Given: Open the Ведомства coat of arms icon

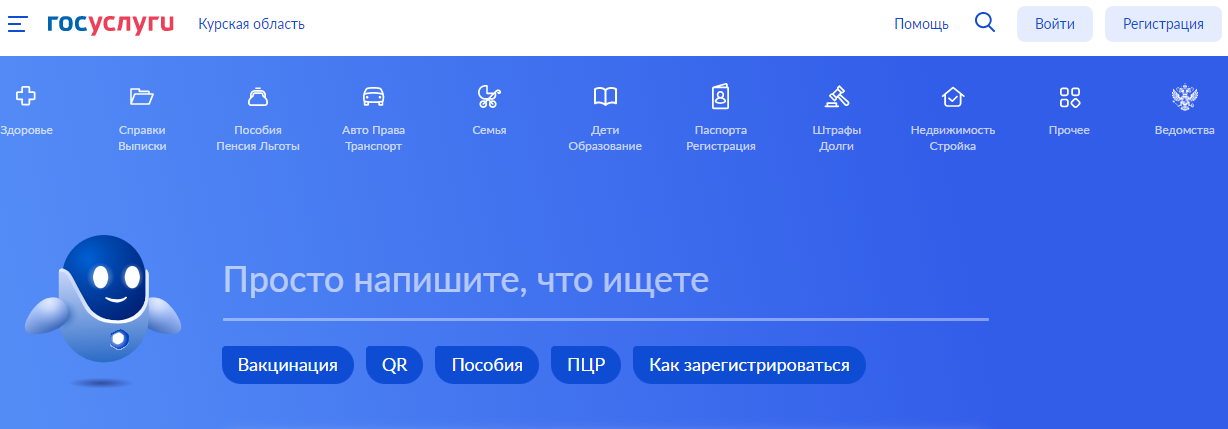Looking at the screenshot, I should [1185, 97].
